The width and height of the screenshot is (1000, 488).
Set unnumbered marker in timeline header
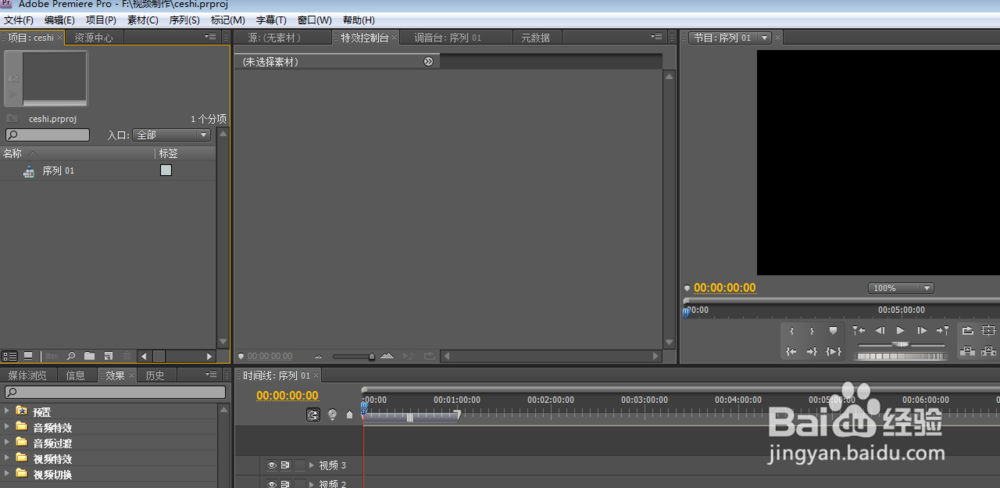coord(349,415)
